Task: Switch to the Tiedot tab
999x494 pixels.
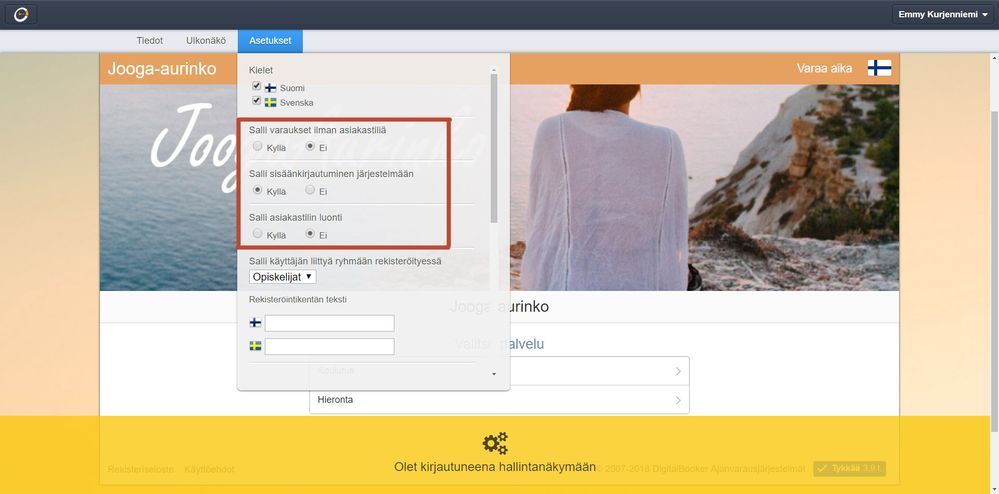Action: [x=150, y=41]
